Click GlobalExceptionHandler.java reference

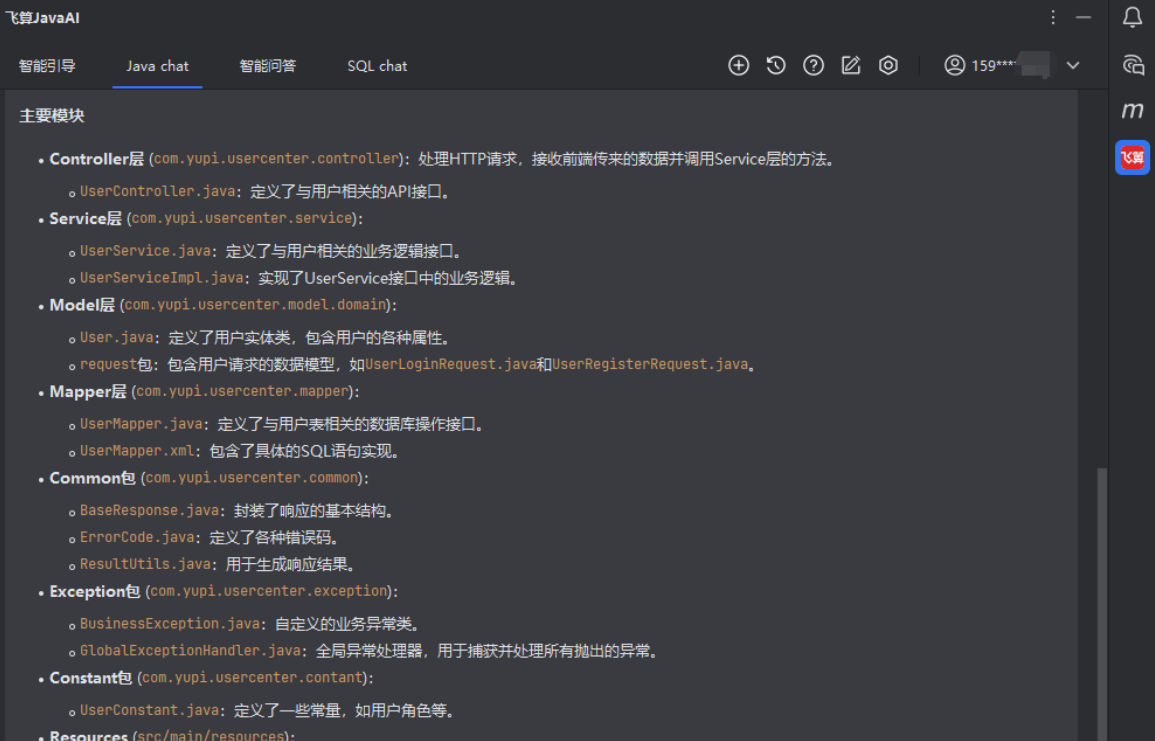point(190,651)
